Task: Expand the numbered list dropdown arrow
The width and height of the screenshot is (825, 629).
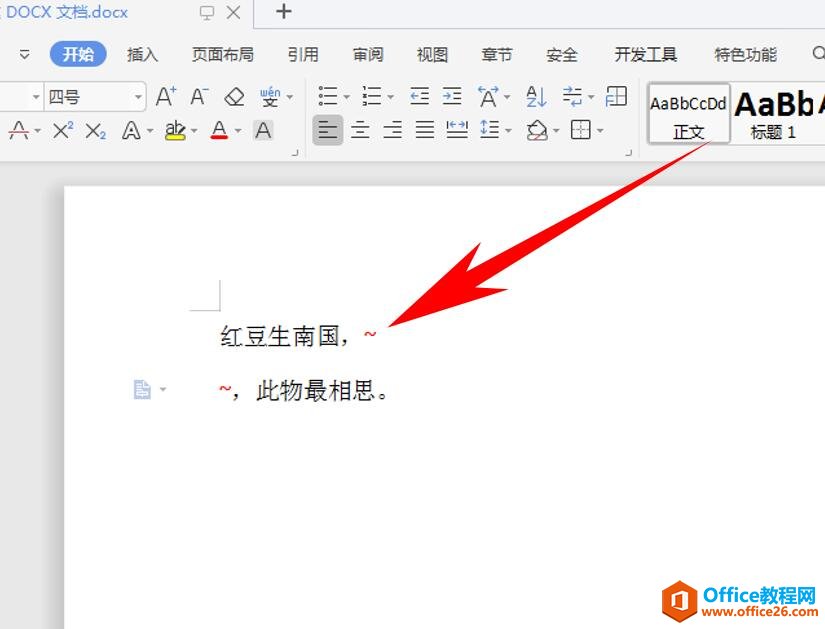Action: [x=390, y=97]
